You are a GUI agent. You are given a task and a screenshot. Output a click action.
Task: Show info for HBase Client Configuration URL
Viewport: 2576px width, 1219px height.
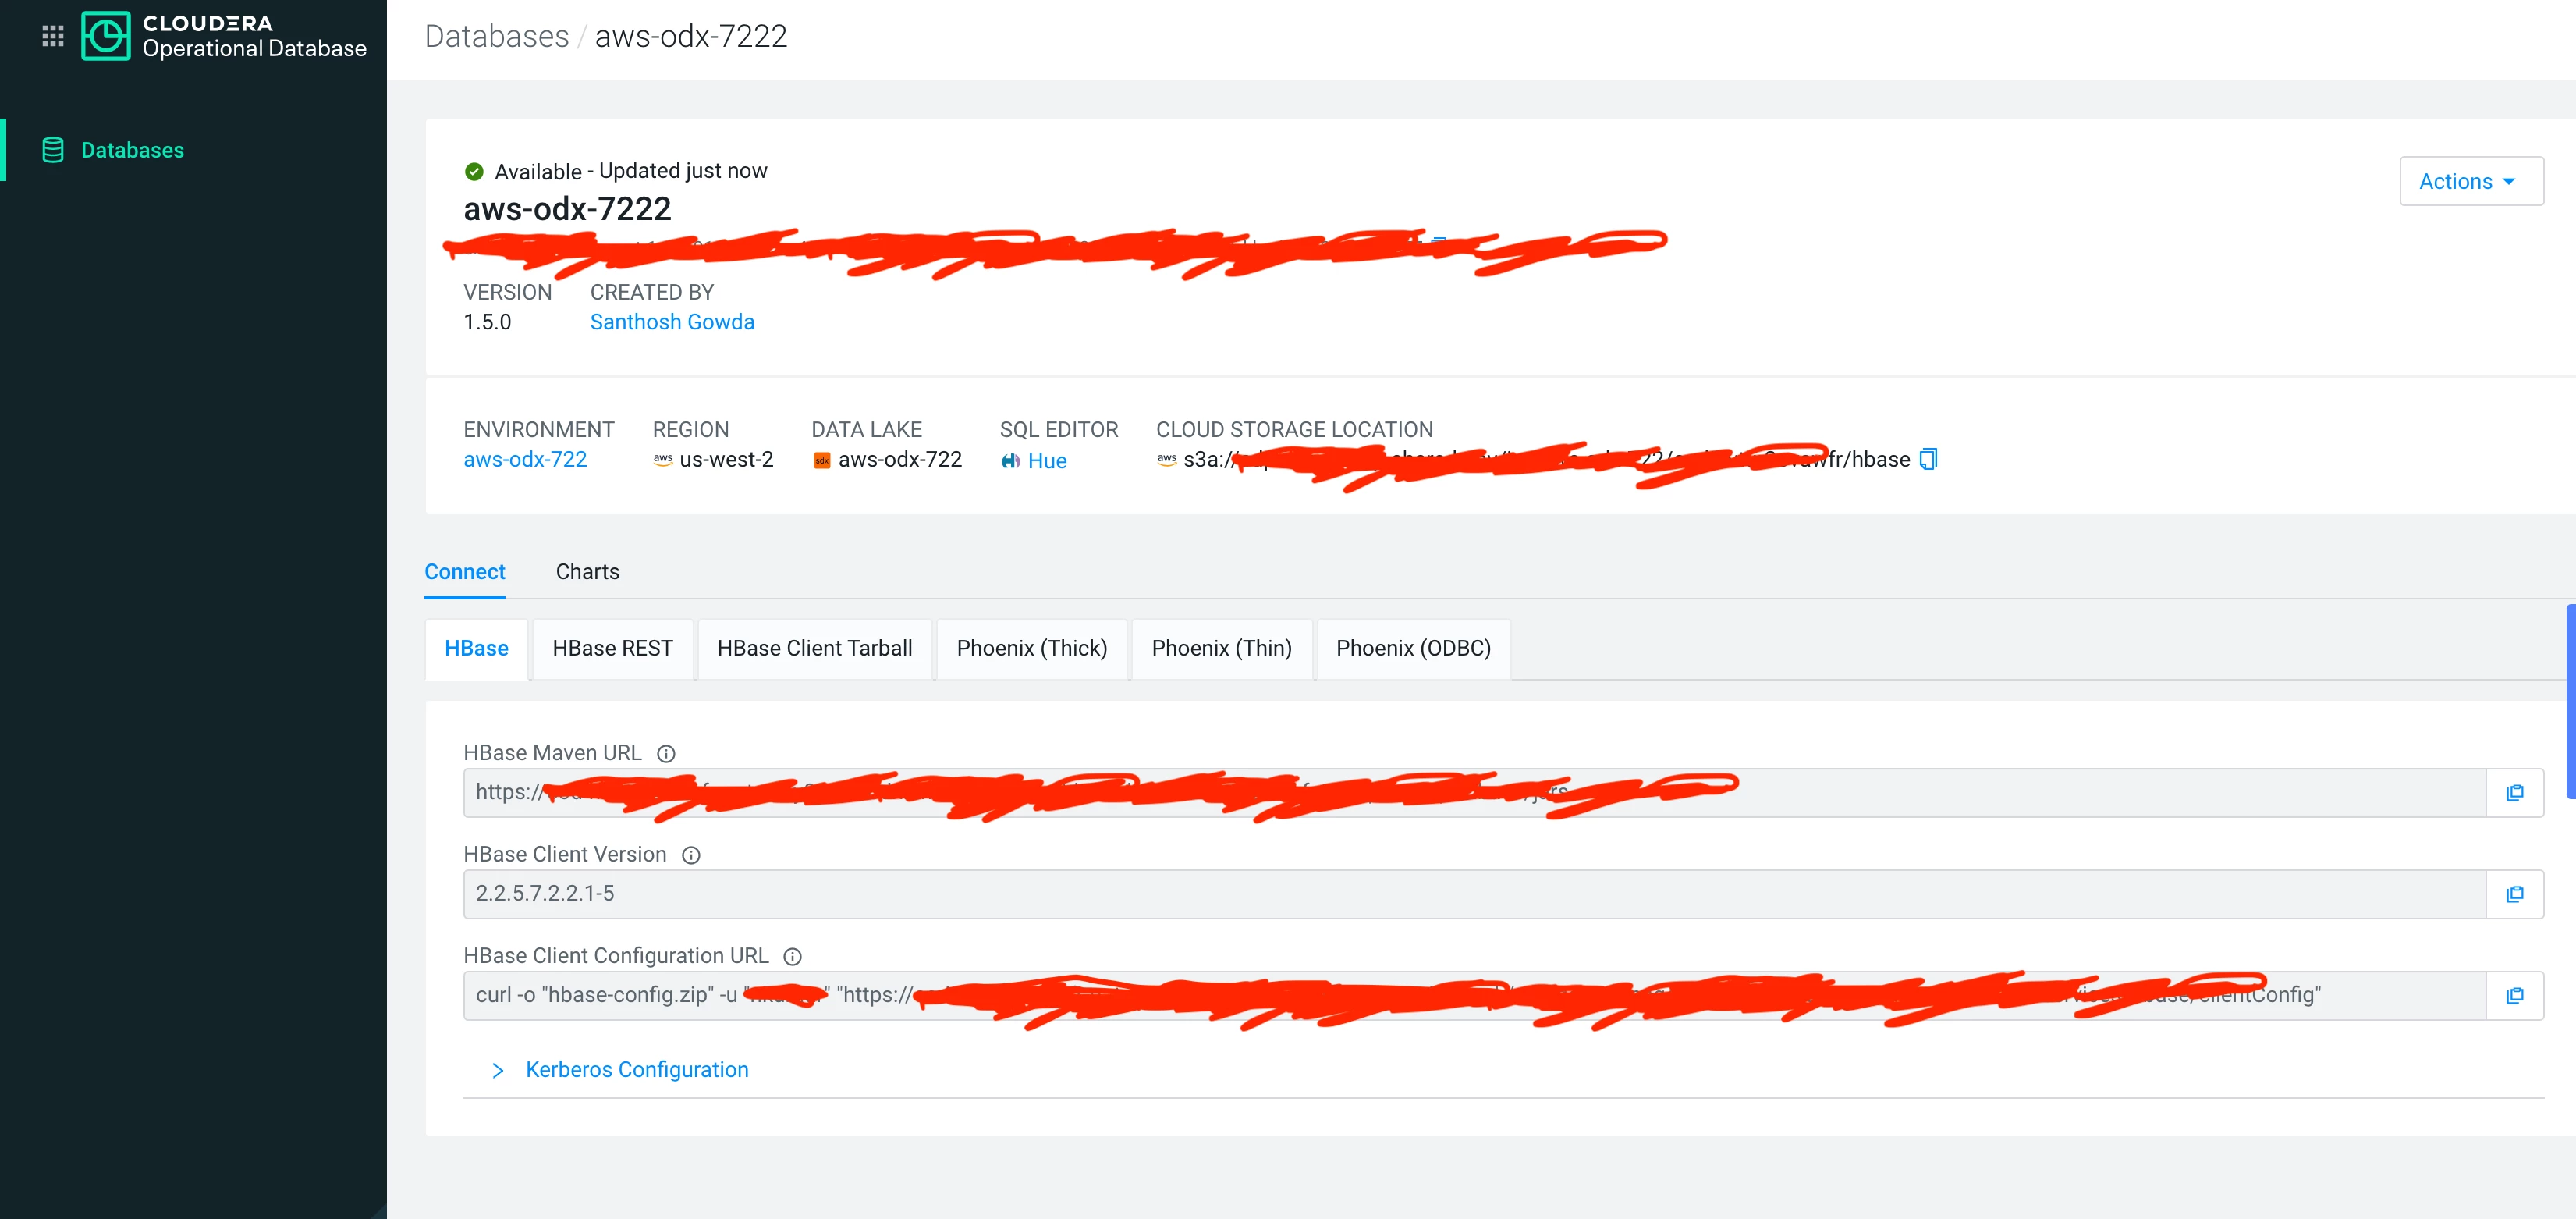click(x=792, y=957)
